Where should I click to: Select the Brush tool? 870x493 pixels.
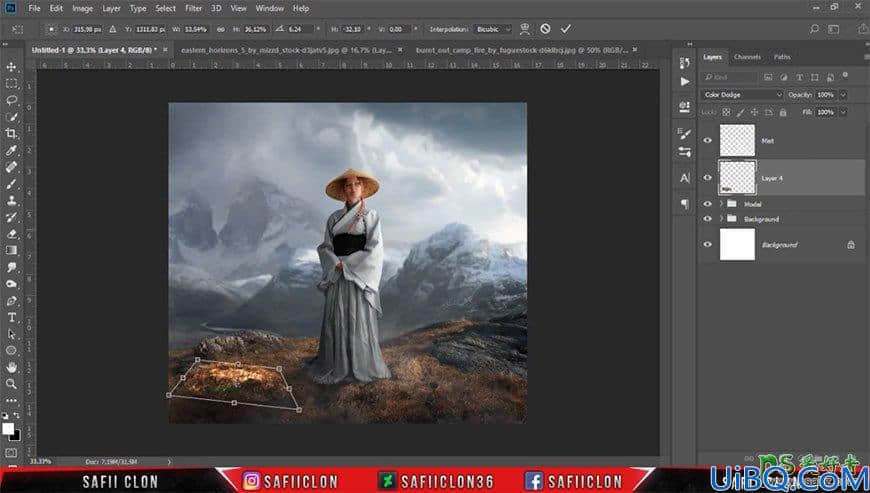click(11, 184)
